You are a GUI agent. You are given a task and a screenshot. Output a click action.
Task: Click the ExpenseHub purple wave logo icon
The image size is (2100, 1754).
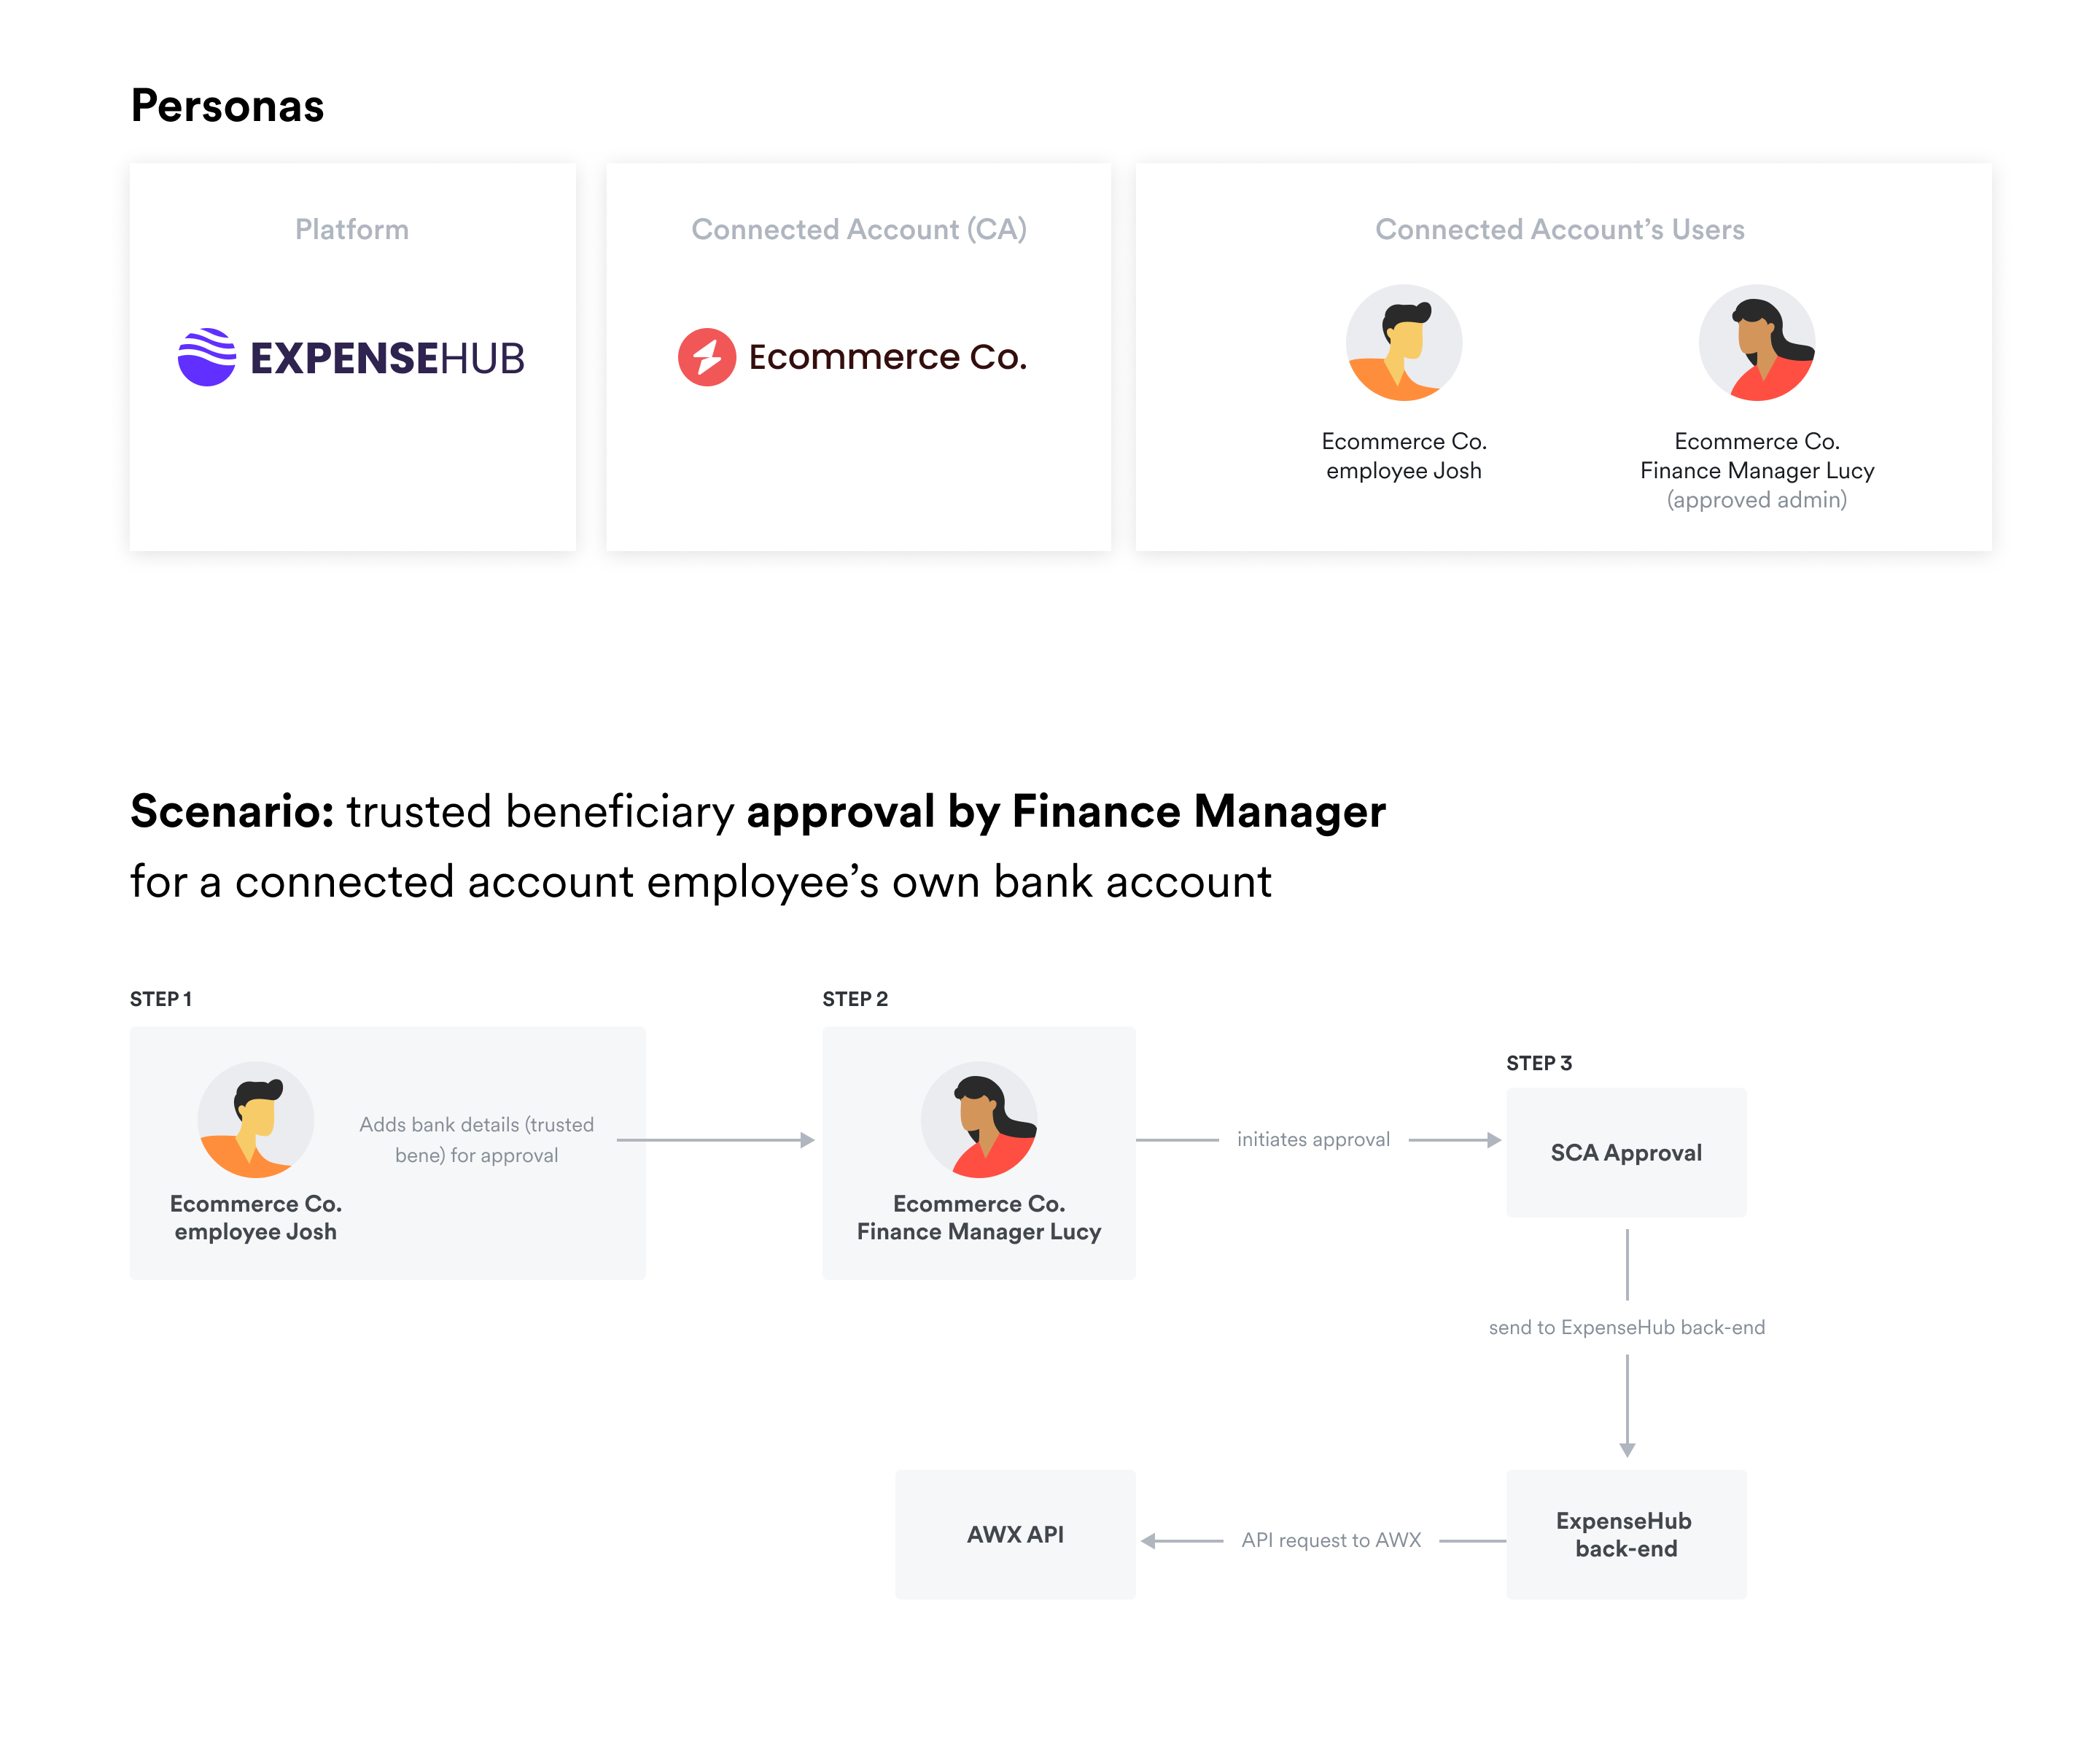207,357
